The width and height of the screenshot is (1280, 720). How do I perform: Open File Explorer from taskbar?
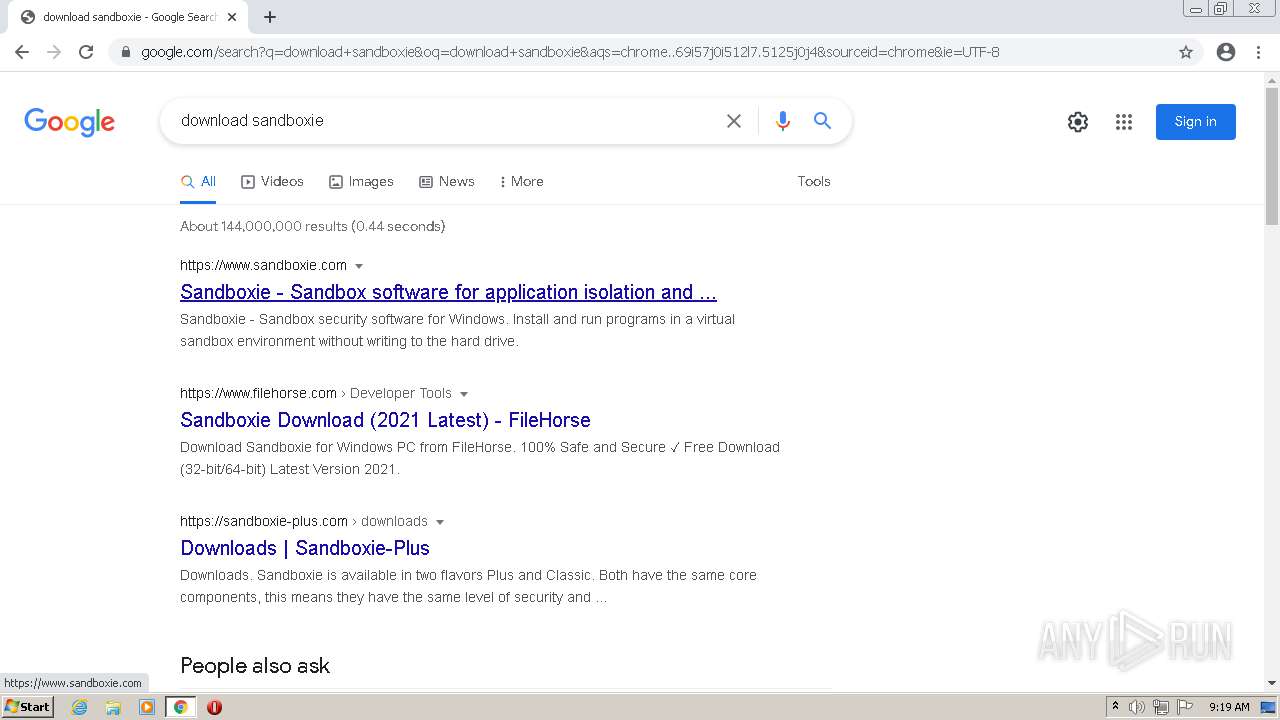[113, 707]
